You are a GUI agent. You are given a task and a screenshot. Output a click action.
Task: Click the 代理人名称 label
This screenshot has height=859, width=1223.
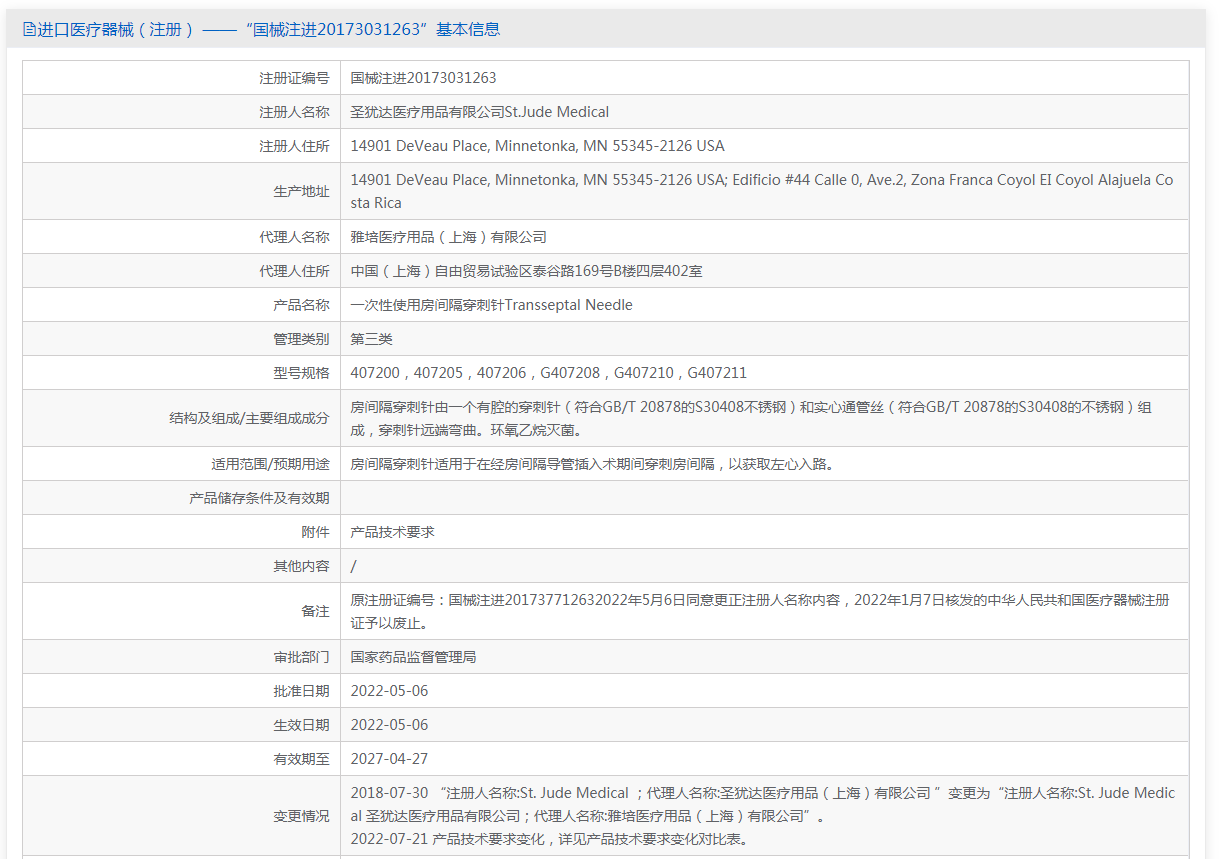tap(294, 237)
